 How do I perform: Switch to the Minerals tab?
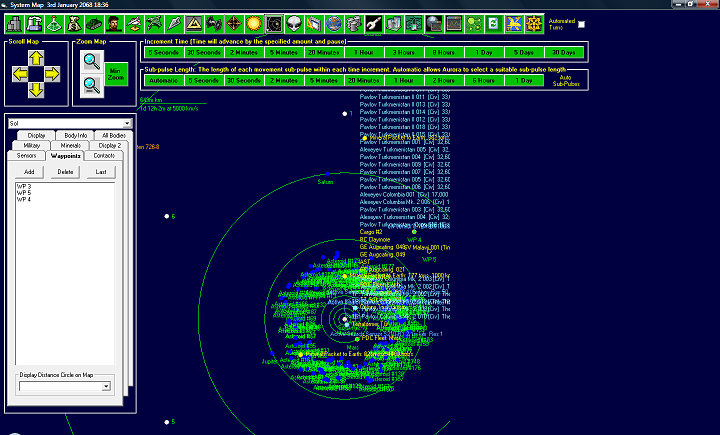71,146
